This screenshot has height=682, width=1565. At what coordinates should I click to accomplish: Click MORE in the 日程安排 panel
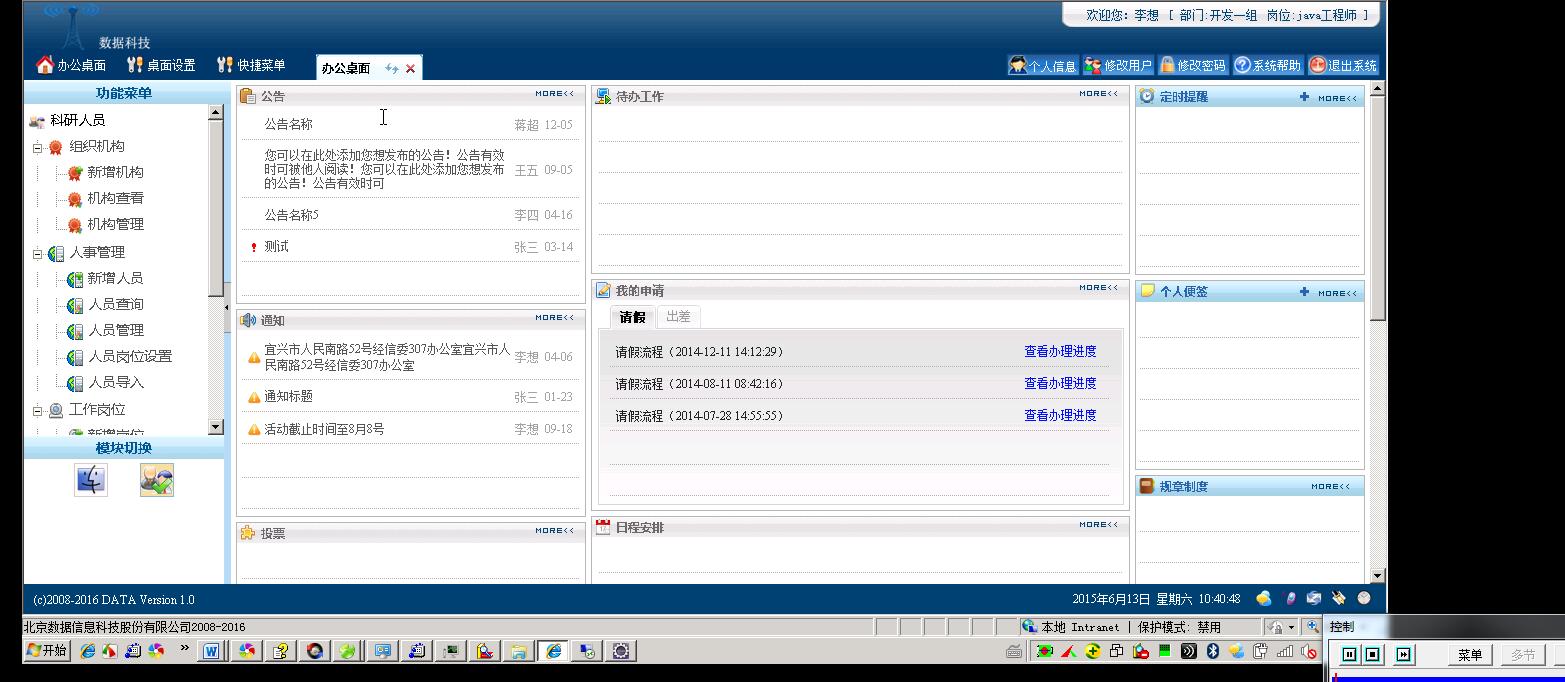(1098, 525)
